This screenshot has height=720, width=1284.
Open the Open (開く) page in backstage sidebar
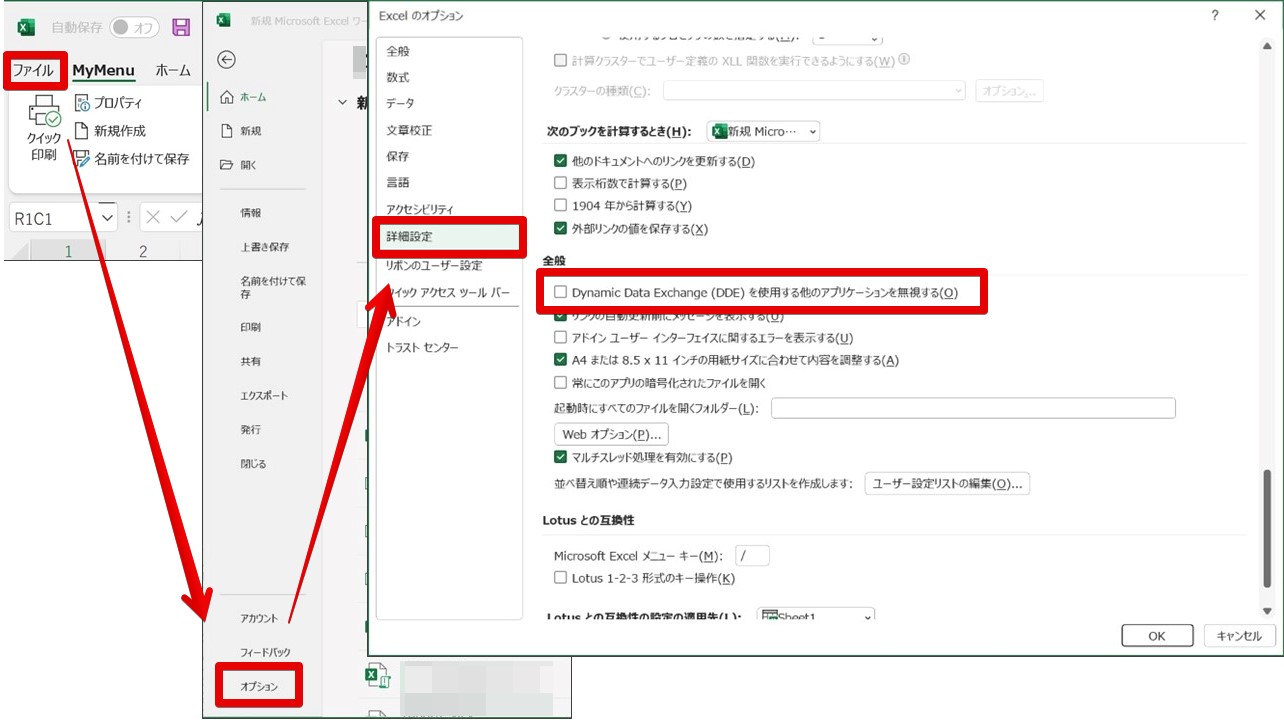(238, 165)
